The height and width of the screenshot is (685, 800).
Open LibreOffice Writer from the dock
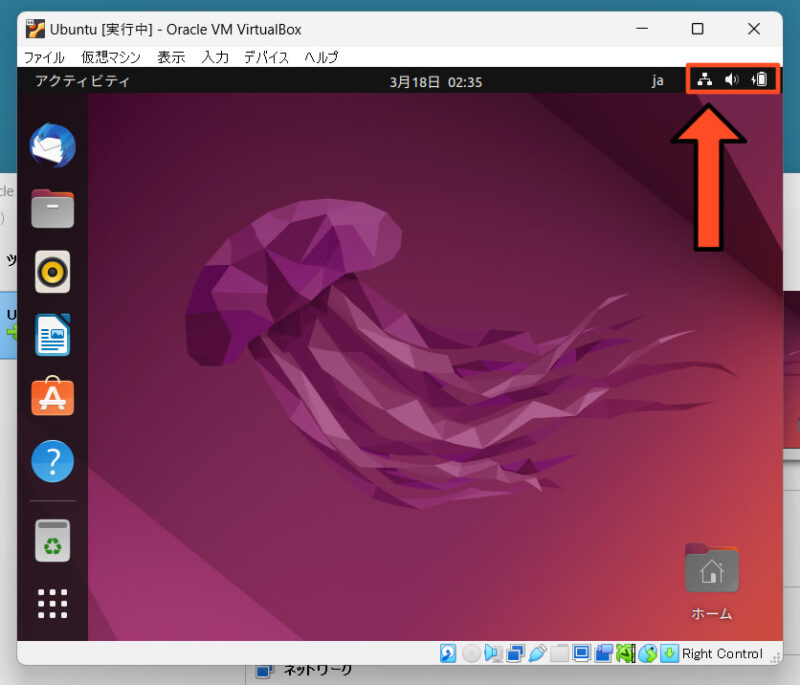tap(53, 335)
